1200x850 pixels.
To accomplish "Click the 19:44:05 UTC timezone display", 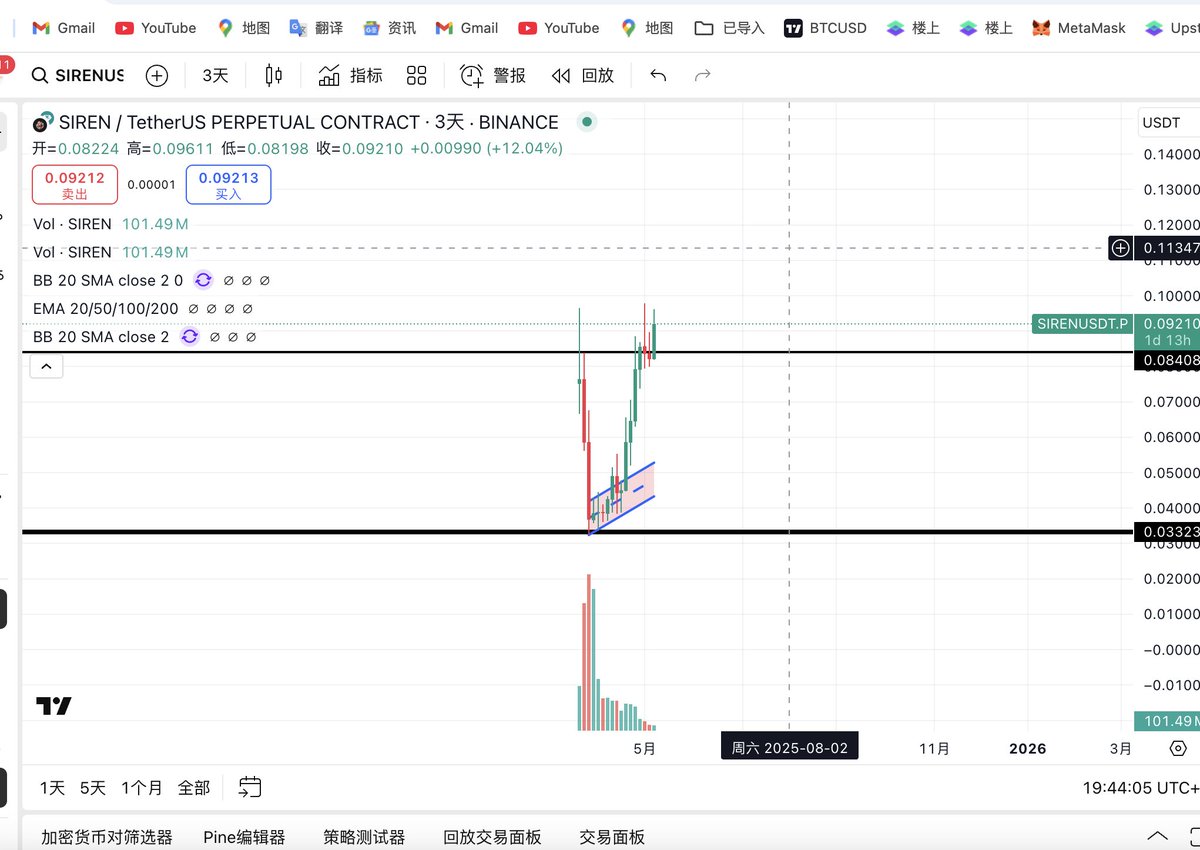I will pyautogui.click(x=1140, y=788).
